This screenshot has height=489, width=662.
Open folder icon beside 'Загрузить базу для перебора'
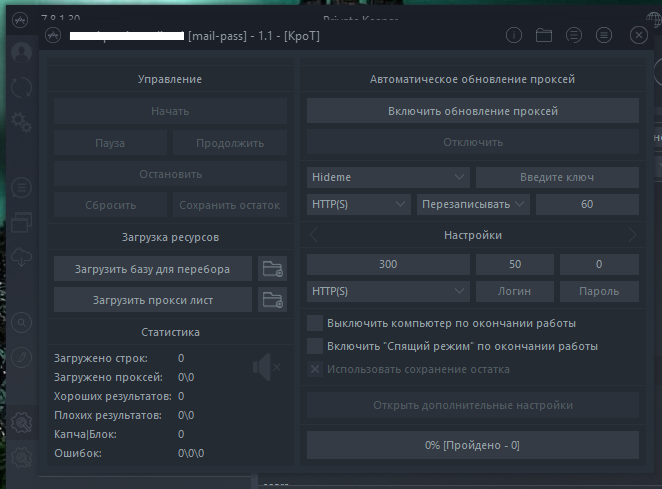tap(272, 269)
